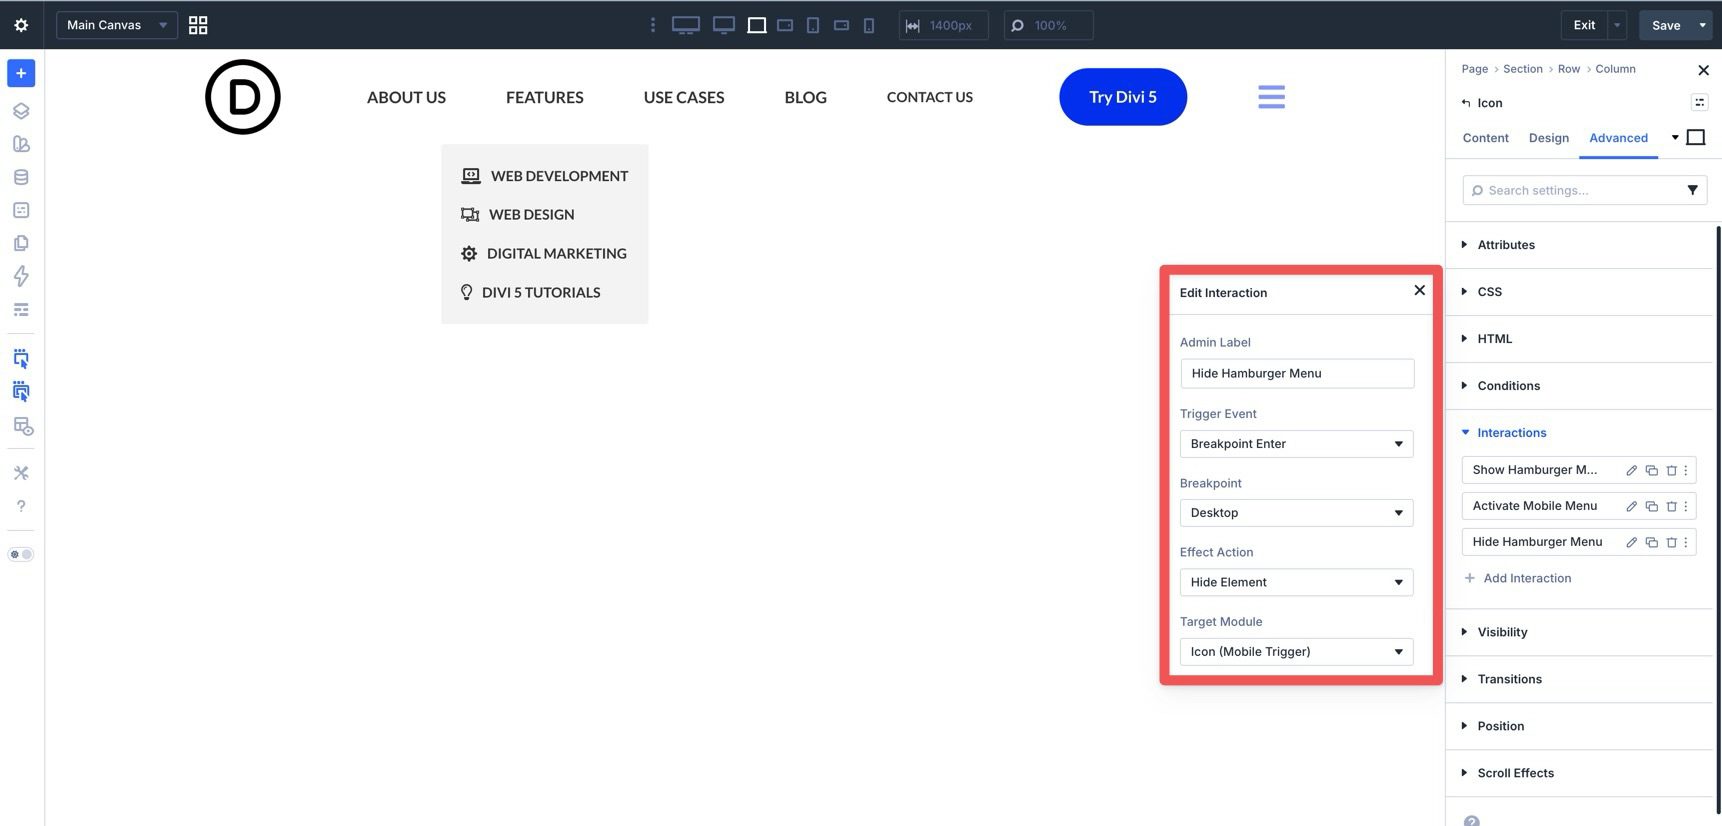This screenshot has width=1722, height=826.
Task: Open the canvas grid view icon
Action: [x=198, y=25]
